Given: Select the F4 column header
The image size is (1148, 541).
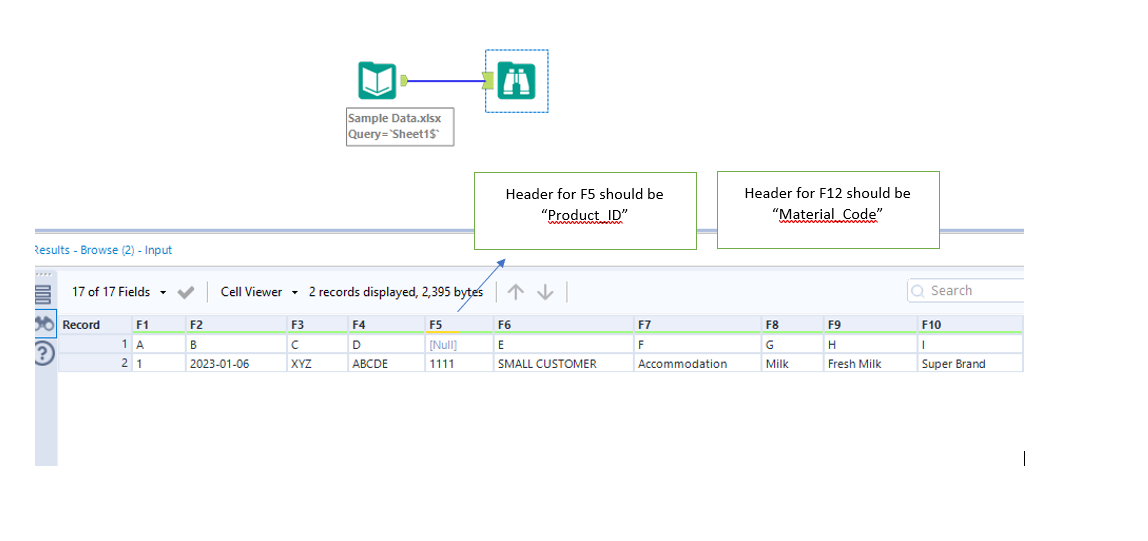Looking at the screenshot, I should click(387, 325).
